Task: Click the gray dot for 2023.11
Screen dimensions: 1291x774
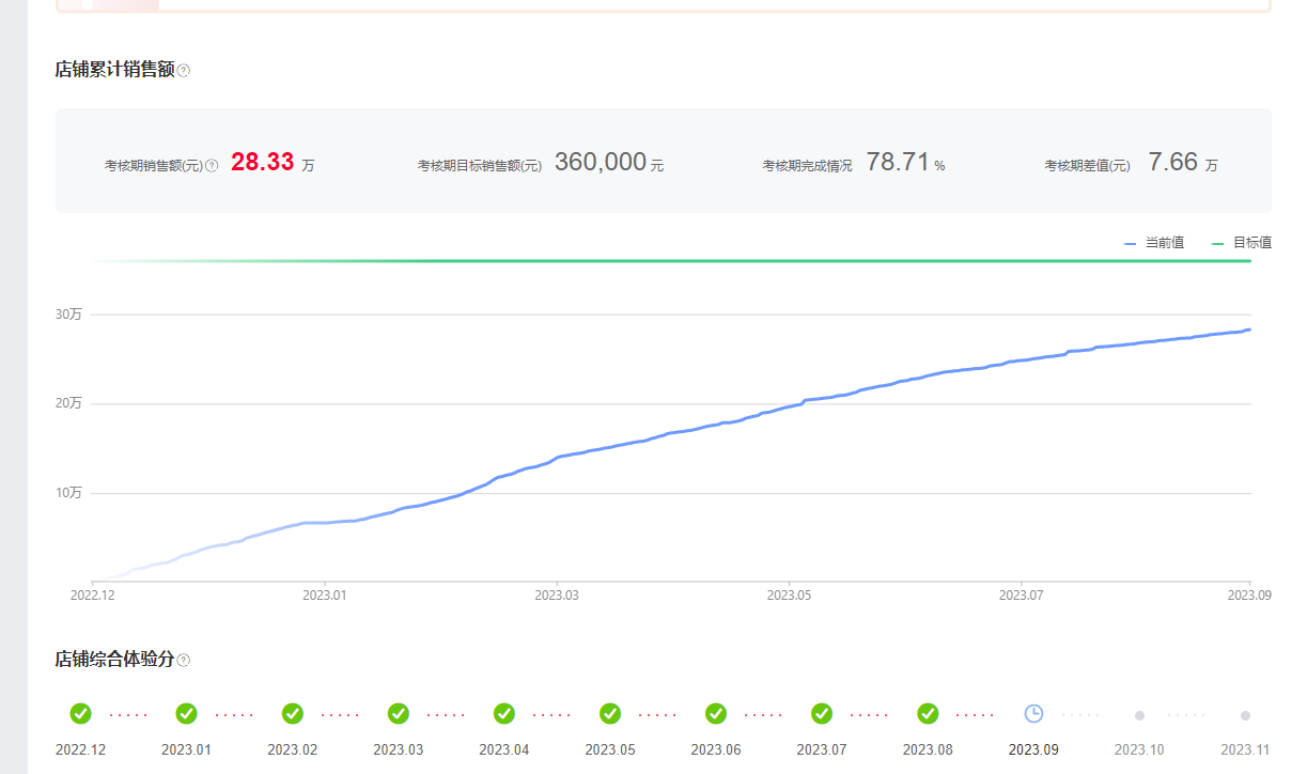Action: click(1245, 716)
